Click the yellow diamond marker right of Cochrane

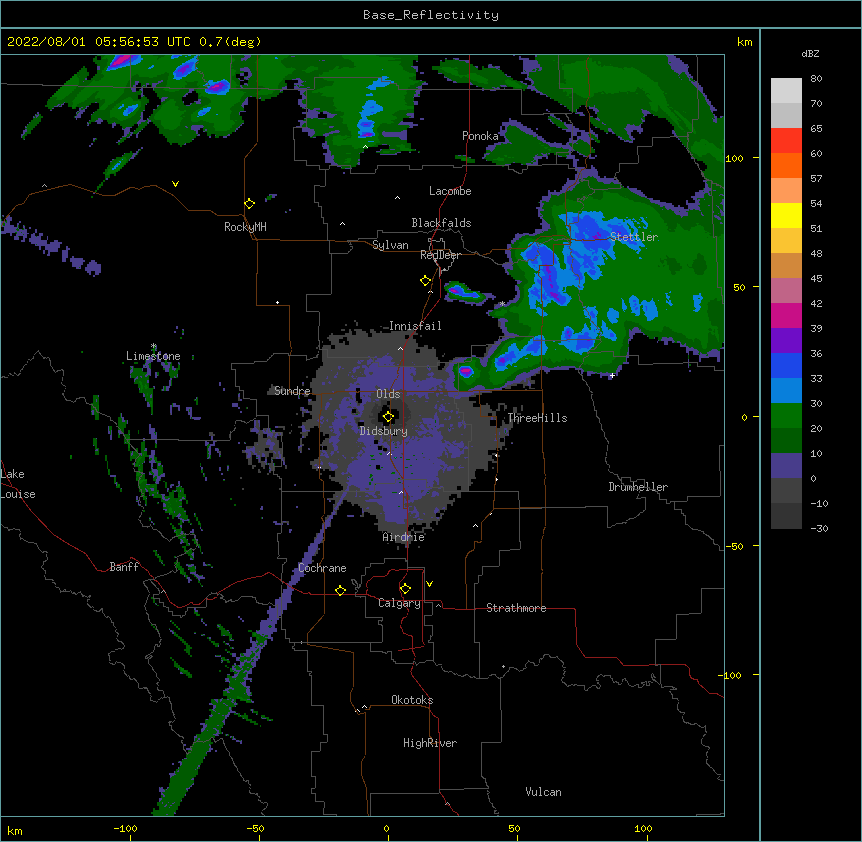[340, 590]
